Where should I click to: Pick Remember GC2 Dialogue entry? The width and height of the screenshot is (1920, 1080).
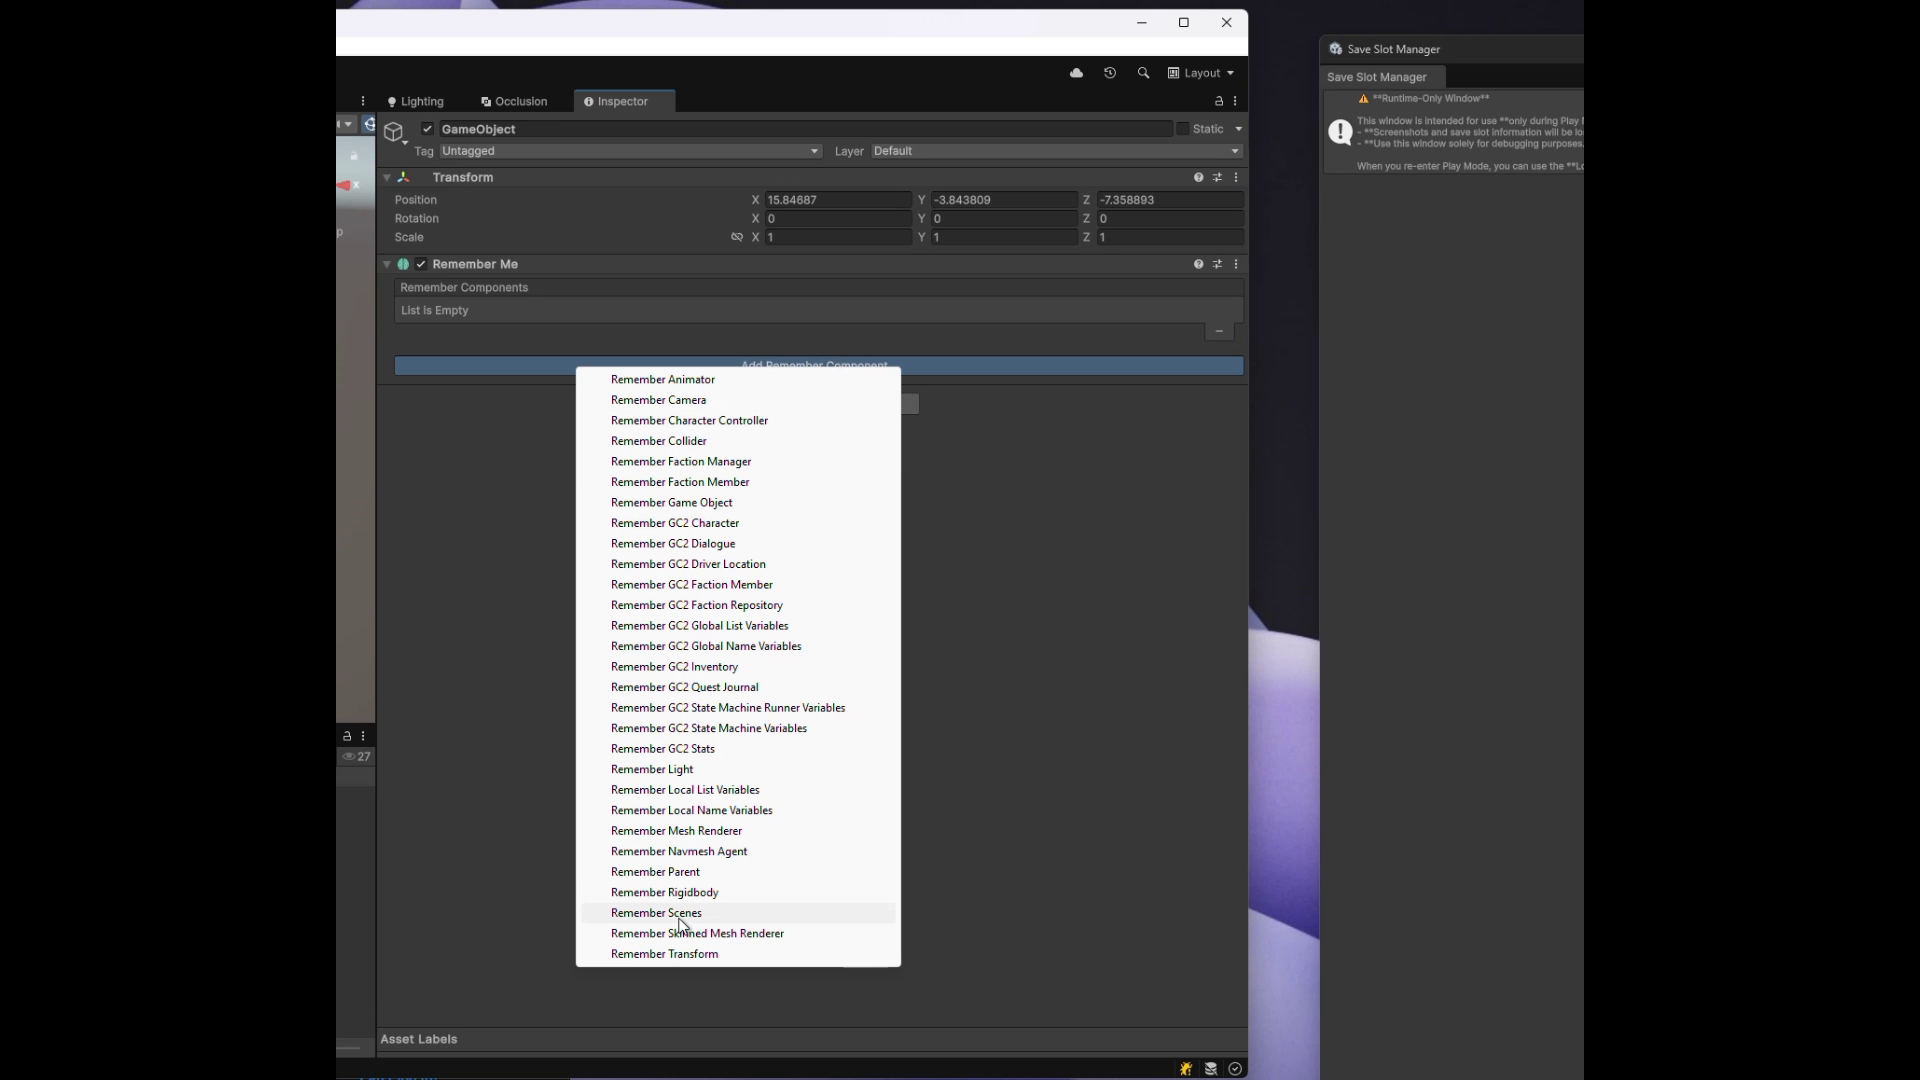pyautogui.click(x=738, y=544)
